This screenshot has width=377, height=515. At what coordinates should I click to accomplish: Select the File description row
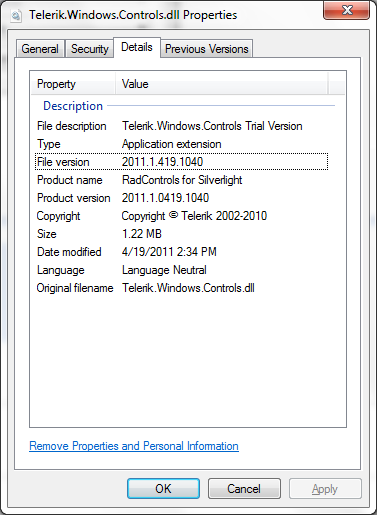tap(182, 126)
